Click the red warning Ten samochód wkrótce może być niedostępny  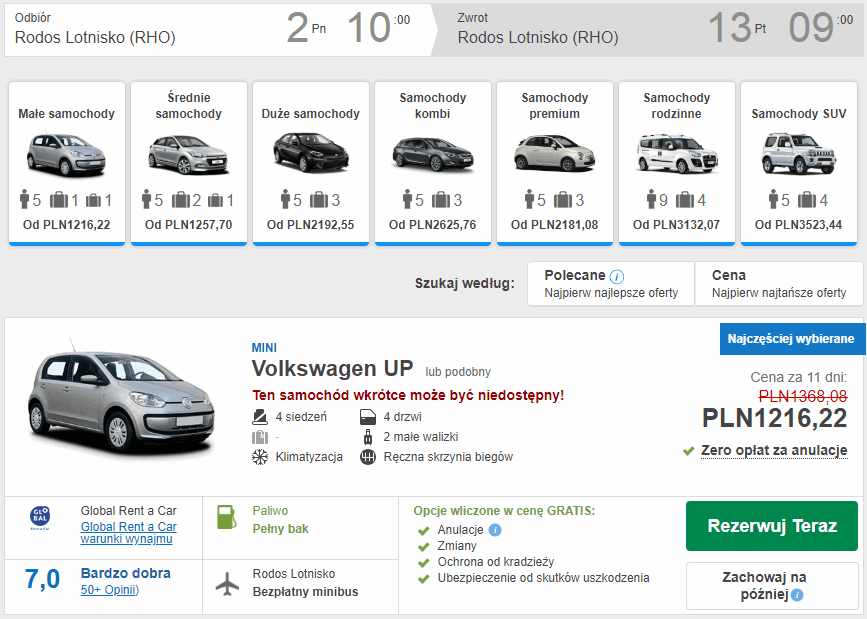tap(408, 396)
